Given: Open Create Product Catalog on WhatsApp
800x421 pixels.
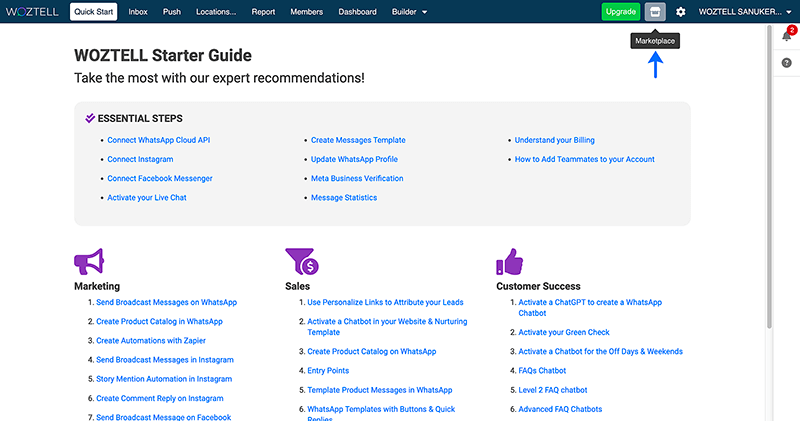Looking at the screenshot, I should click(371, 351).
